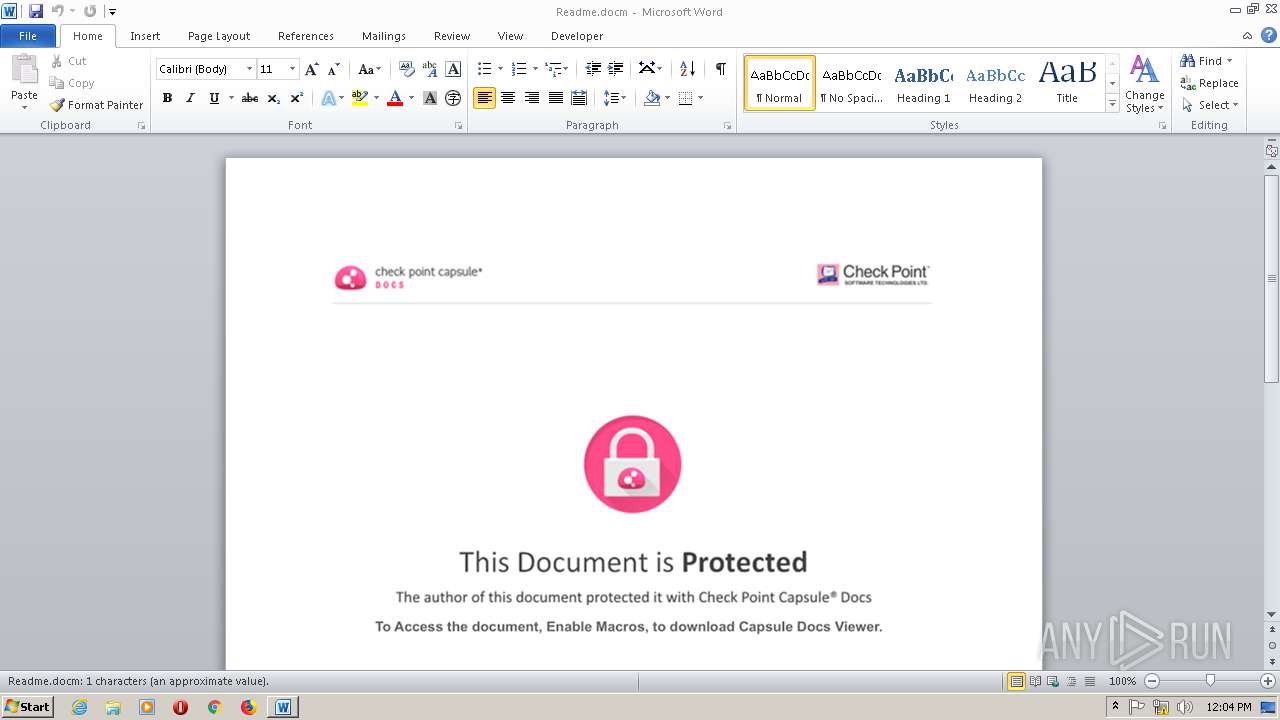This screenshot has width=1280, height=720.
Task: Click the Shrink Font icon
Action: pyautogui.click(x=334, y=69)
